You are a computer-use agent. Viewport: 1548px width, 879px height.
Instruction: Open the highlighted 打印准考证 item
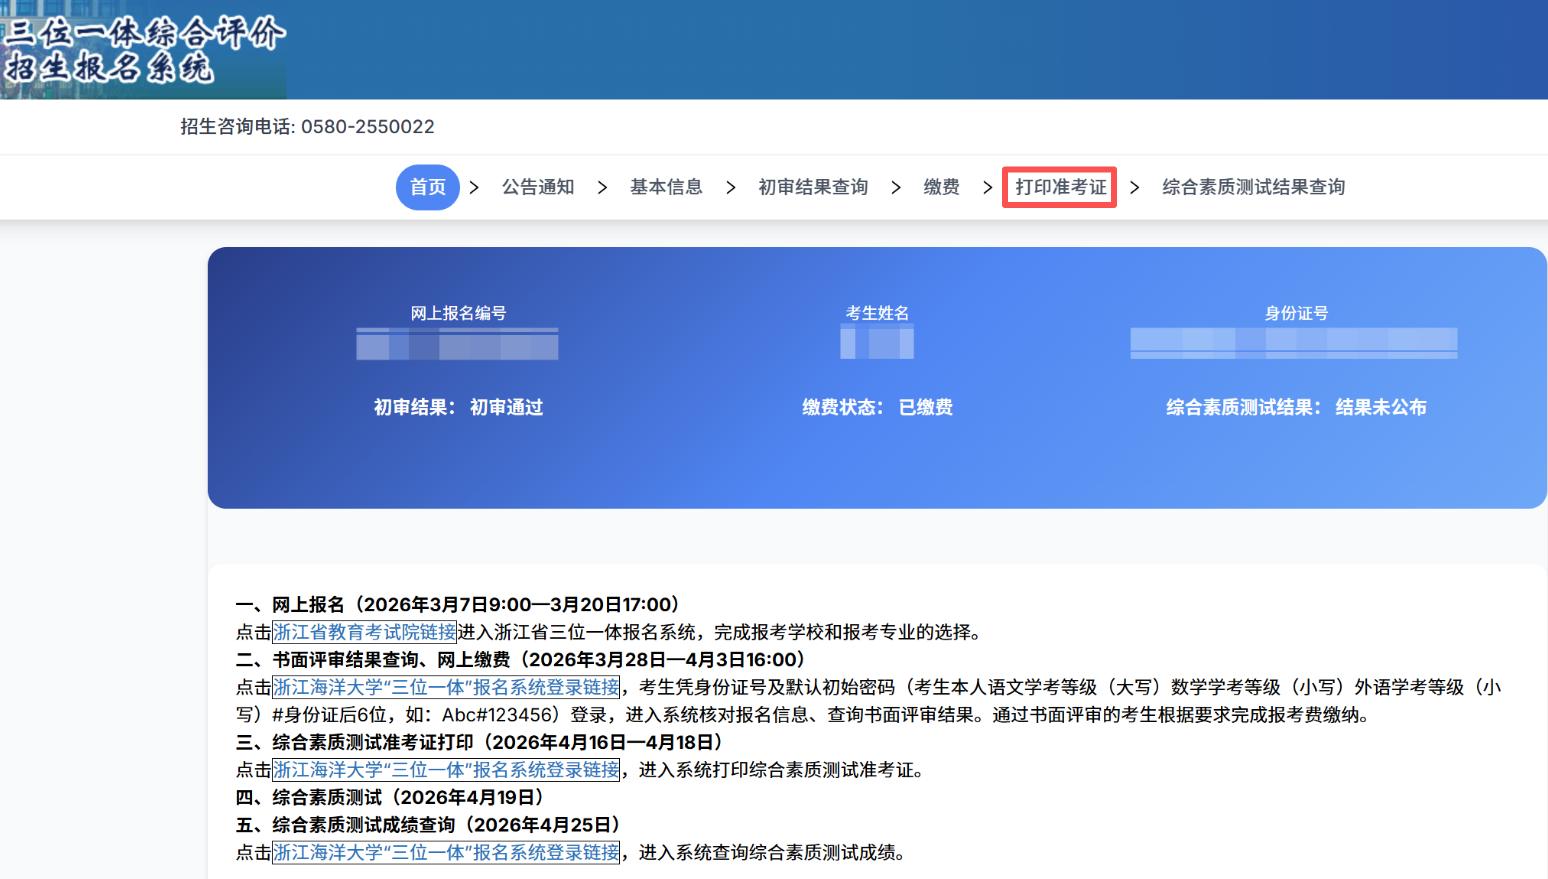coord(1060,187)
